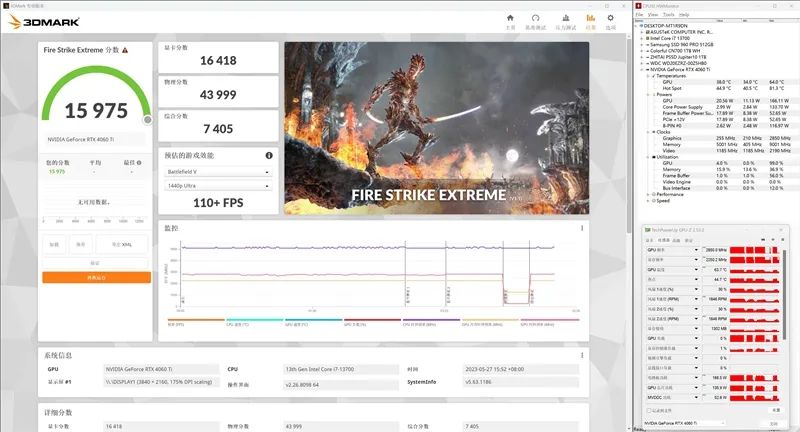Click the validate button above the orange button
This screenshot has width=800, height=432.
(x=95, y=263)
